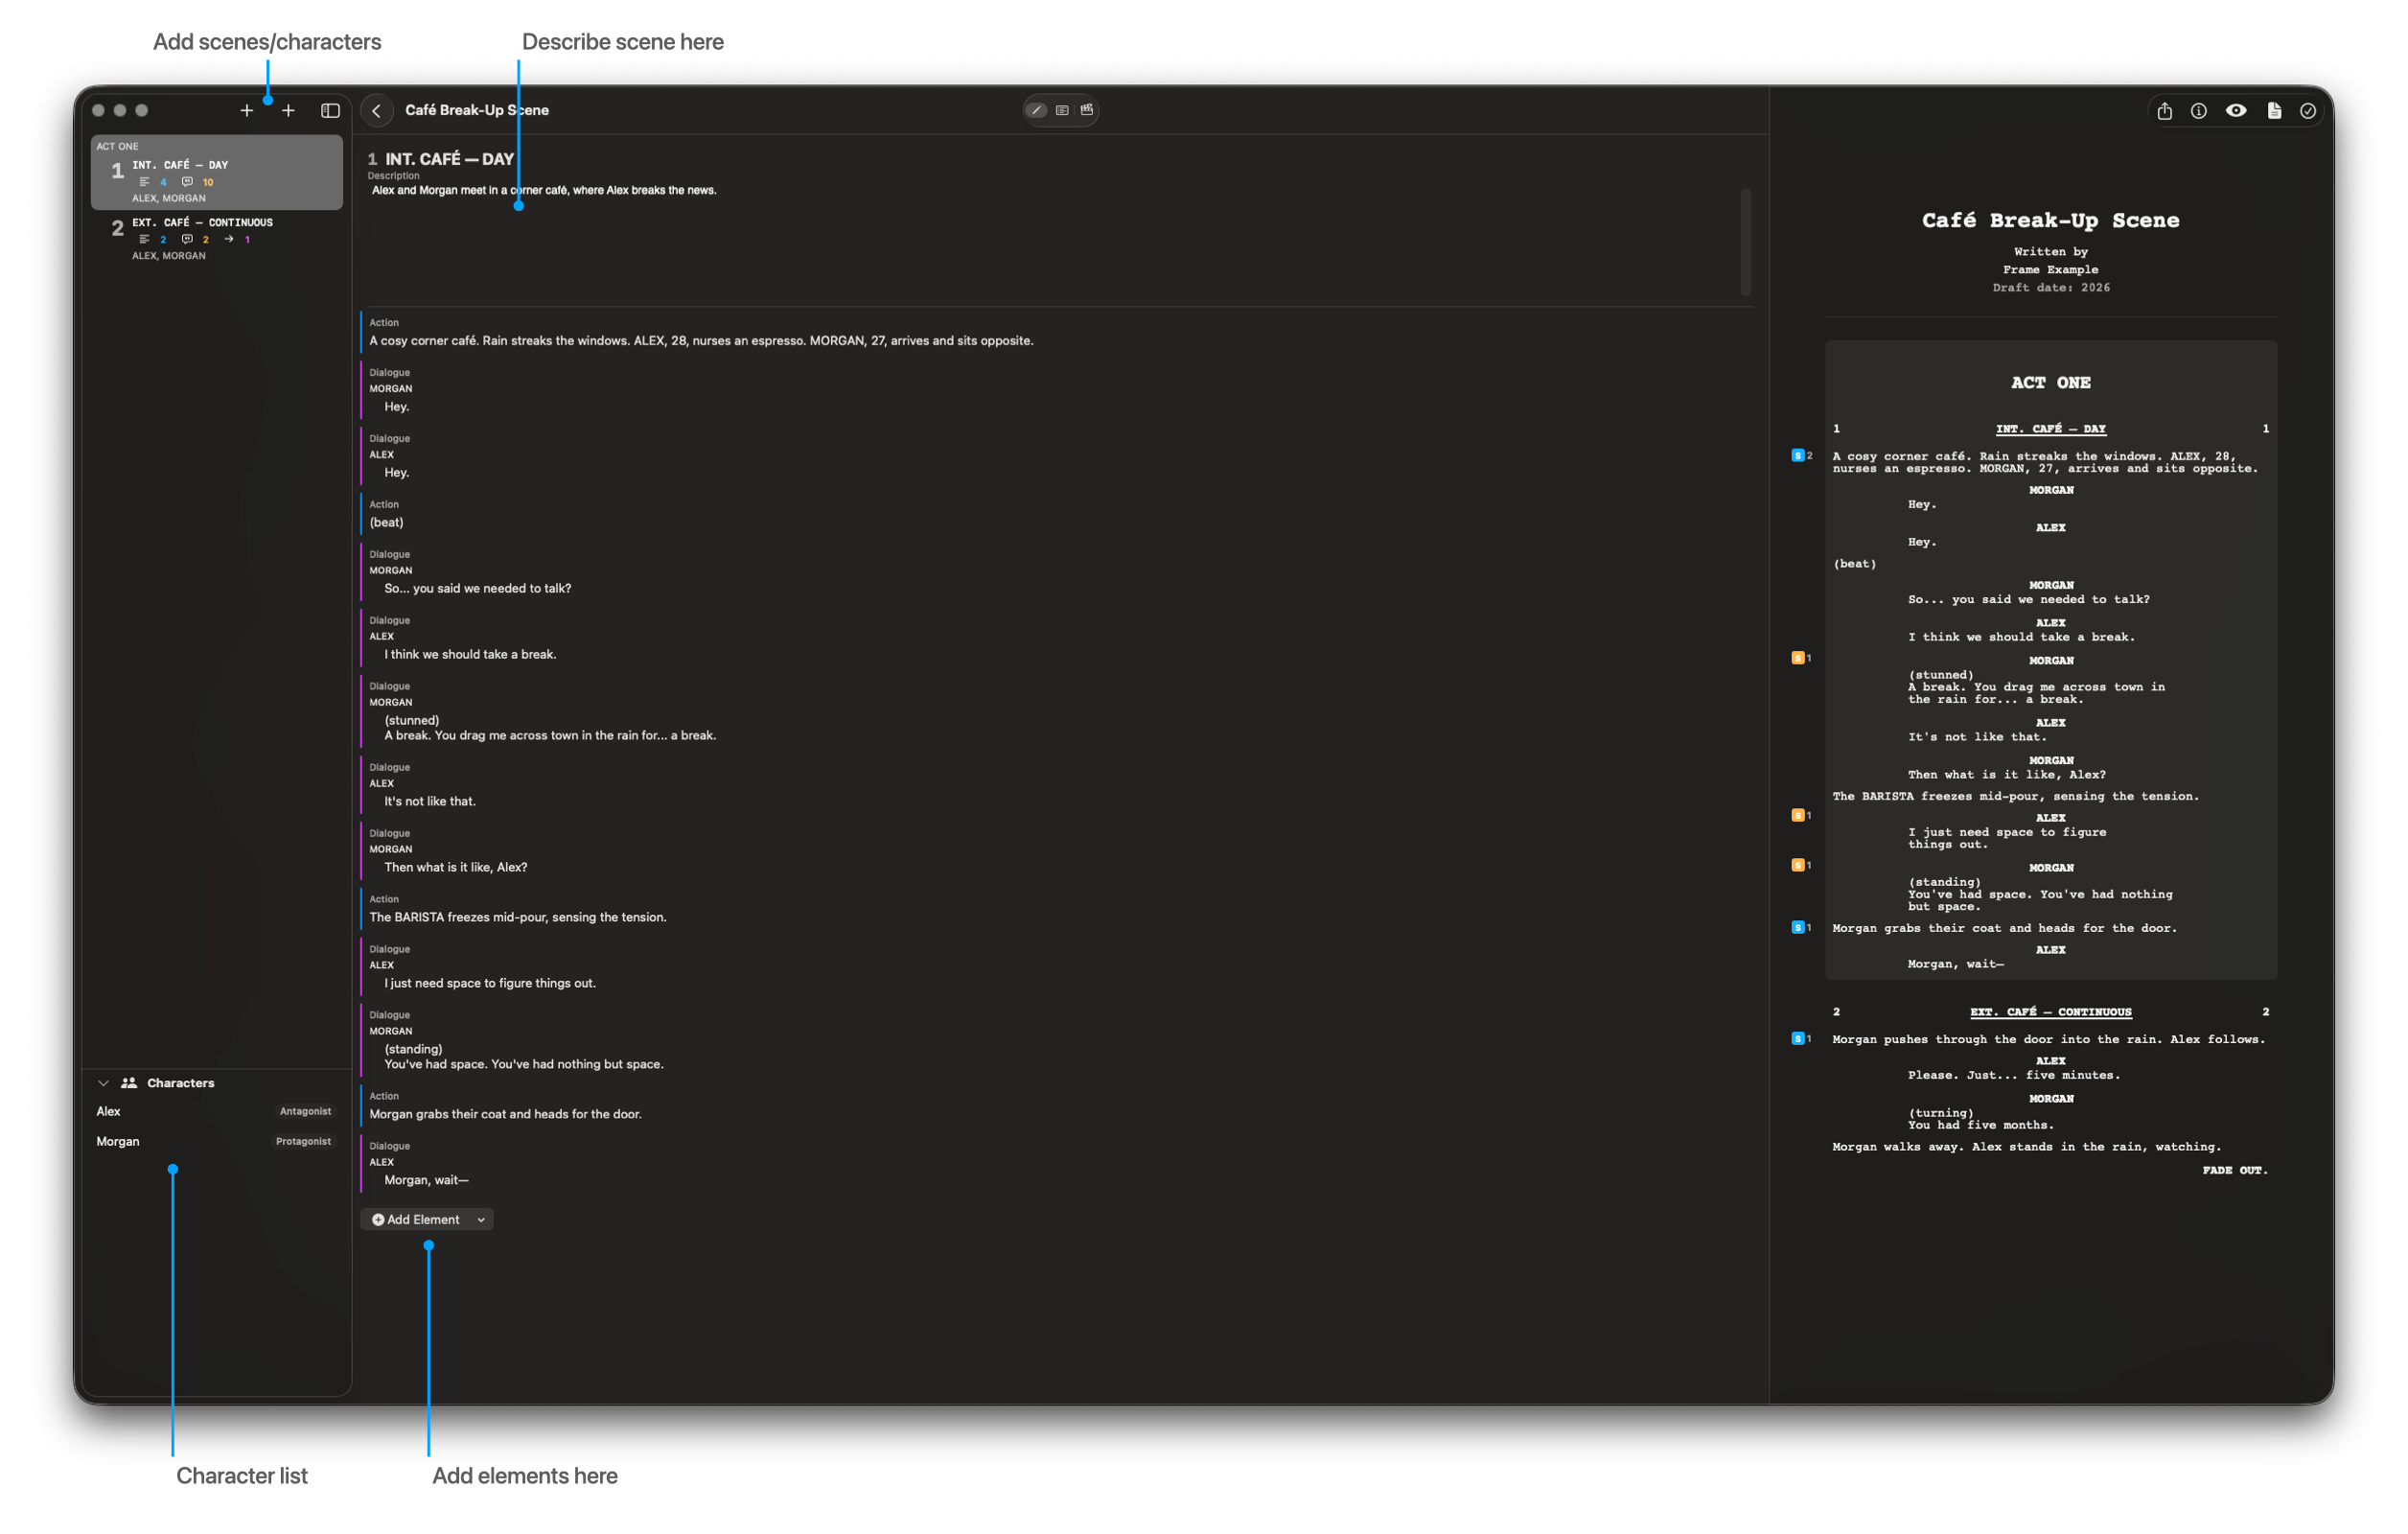
Task: Click the INT. CAFÉ — DAY heading in preview
Action: pyautogui.click(x=2051, y=429)
